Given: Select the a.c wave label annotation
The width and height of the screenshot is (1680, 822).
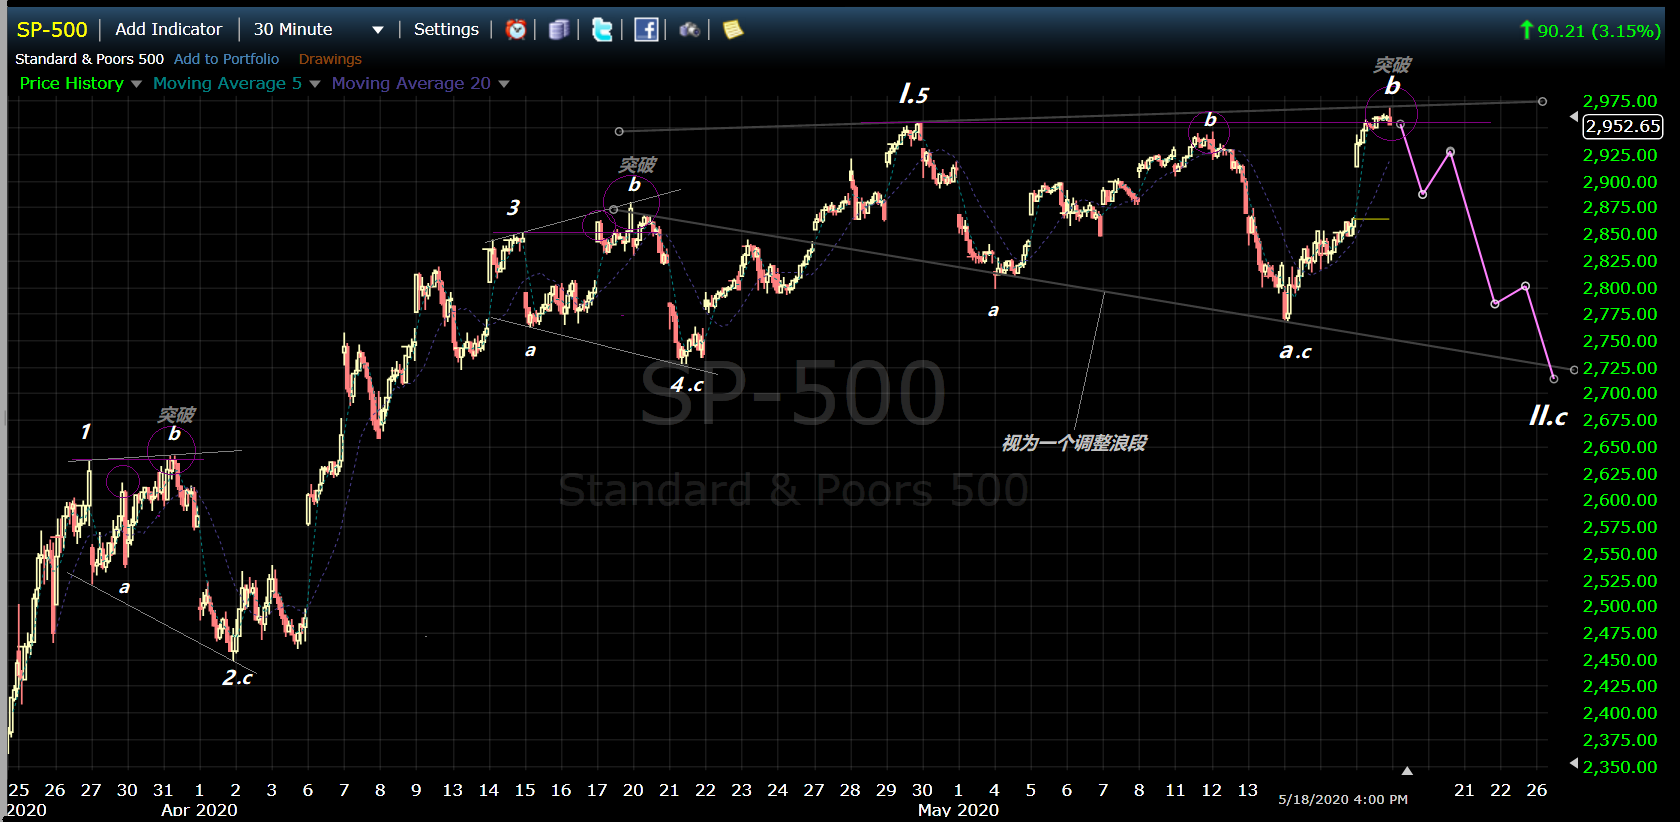Looking at the screenshot, I should pos(1295,352).
